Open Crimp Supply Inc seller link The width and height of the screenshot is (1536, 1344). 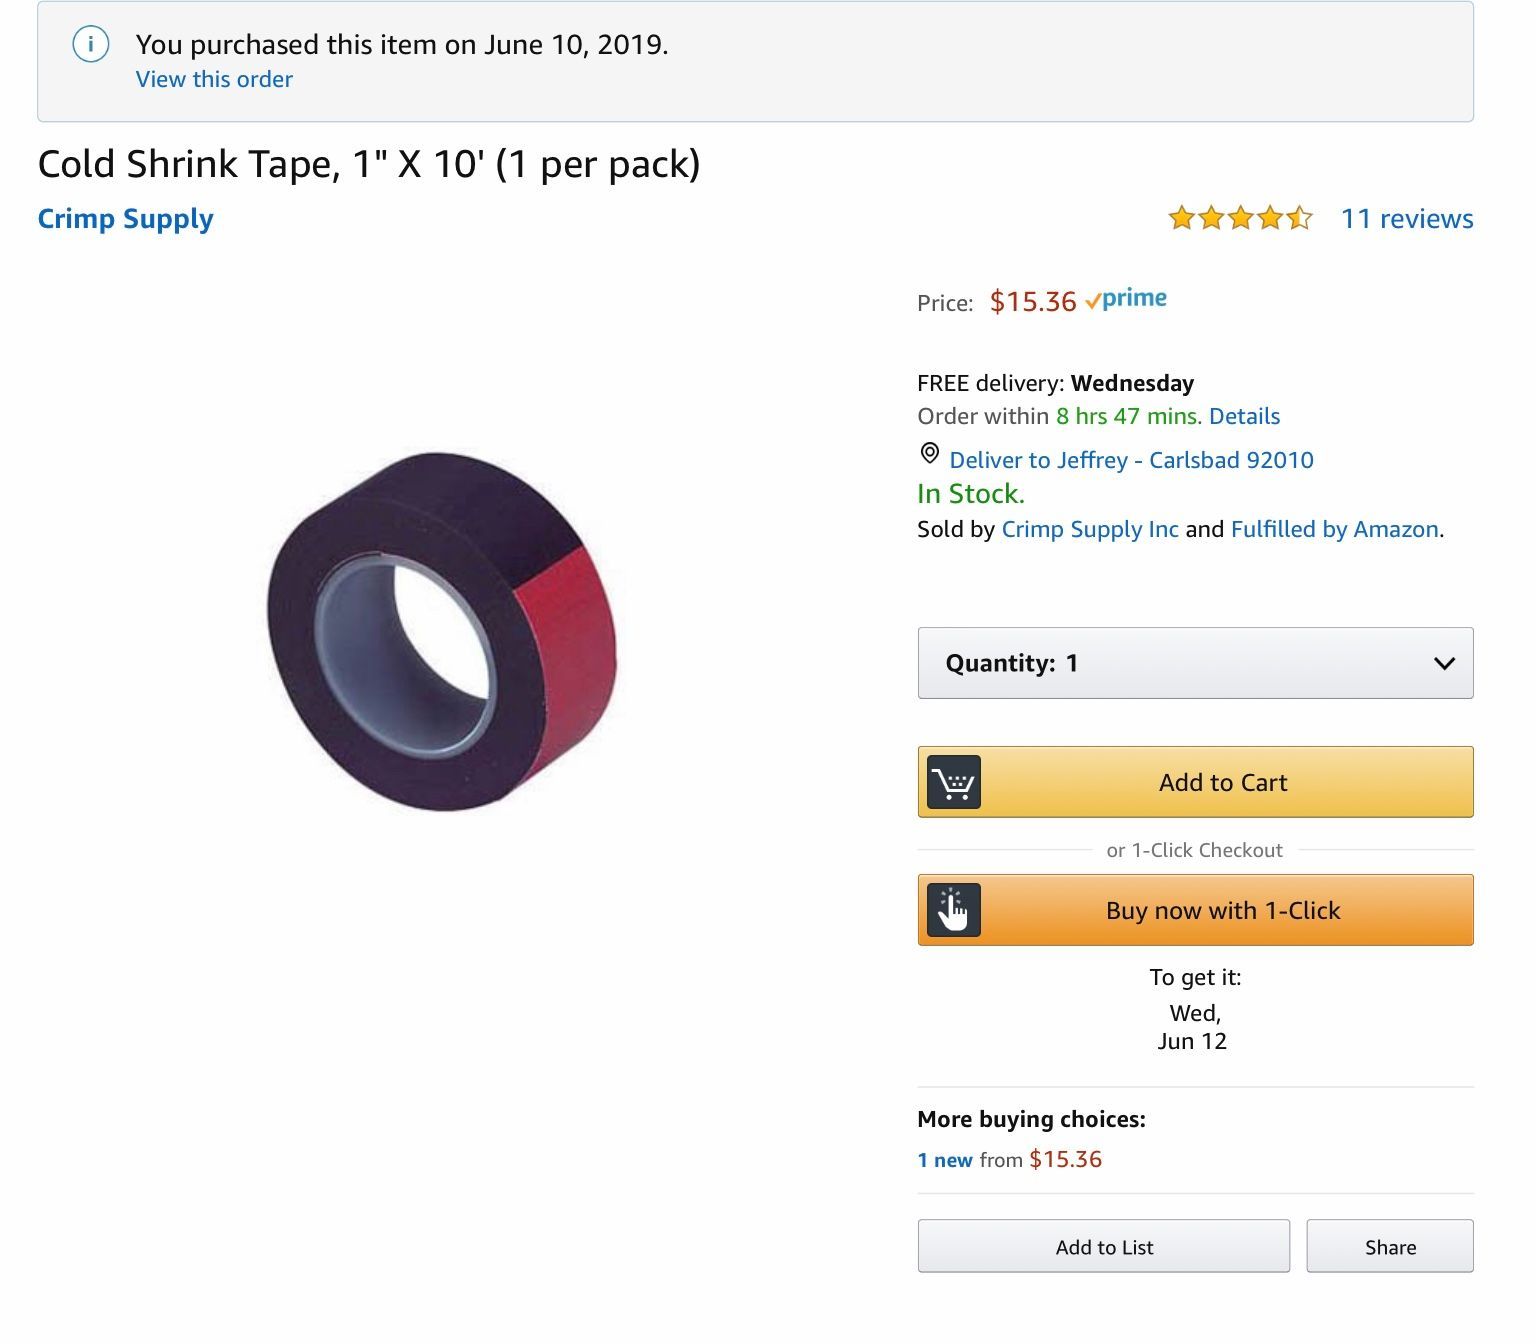[1089, 529]
